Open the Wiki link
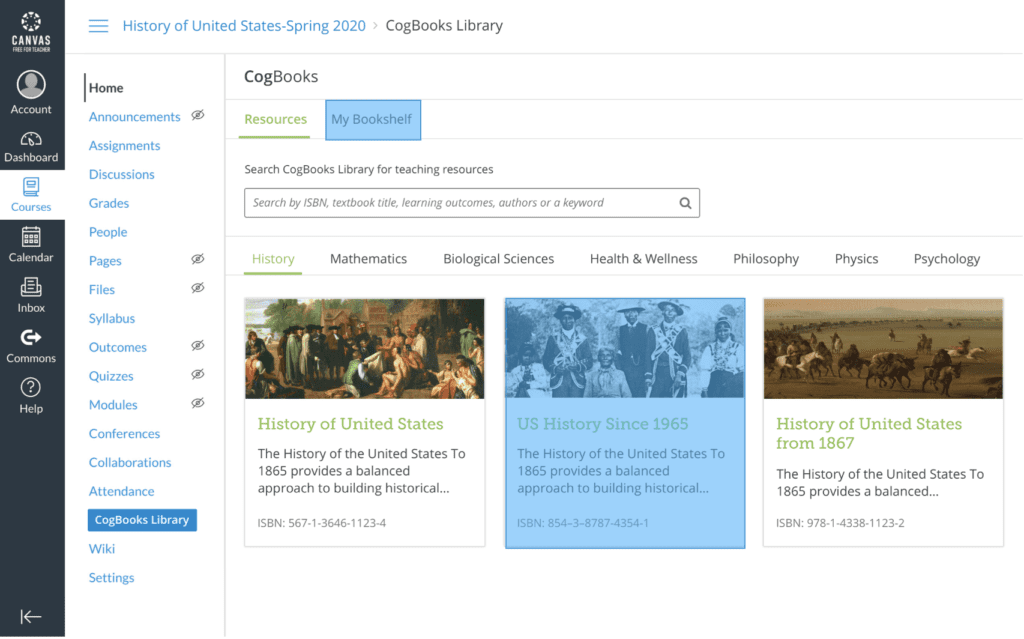Viewport: 1024px width, 639px height. [x=102, y=548]
